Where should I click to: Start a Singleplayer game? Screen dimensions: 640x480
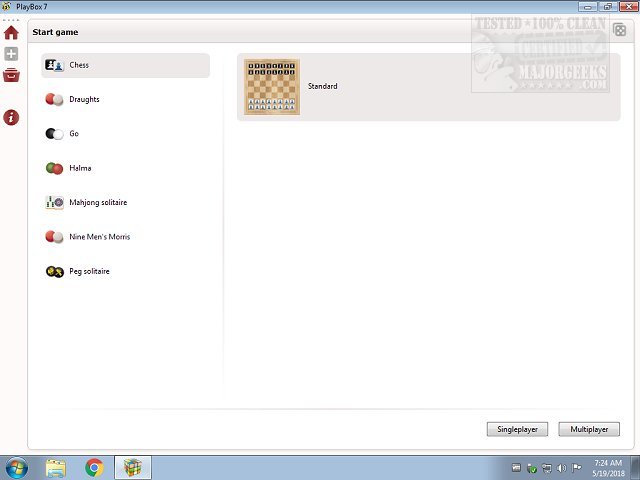[x=517, y=429]
